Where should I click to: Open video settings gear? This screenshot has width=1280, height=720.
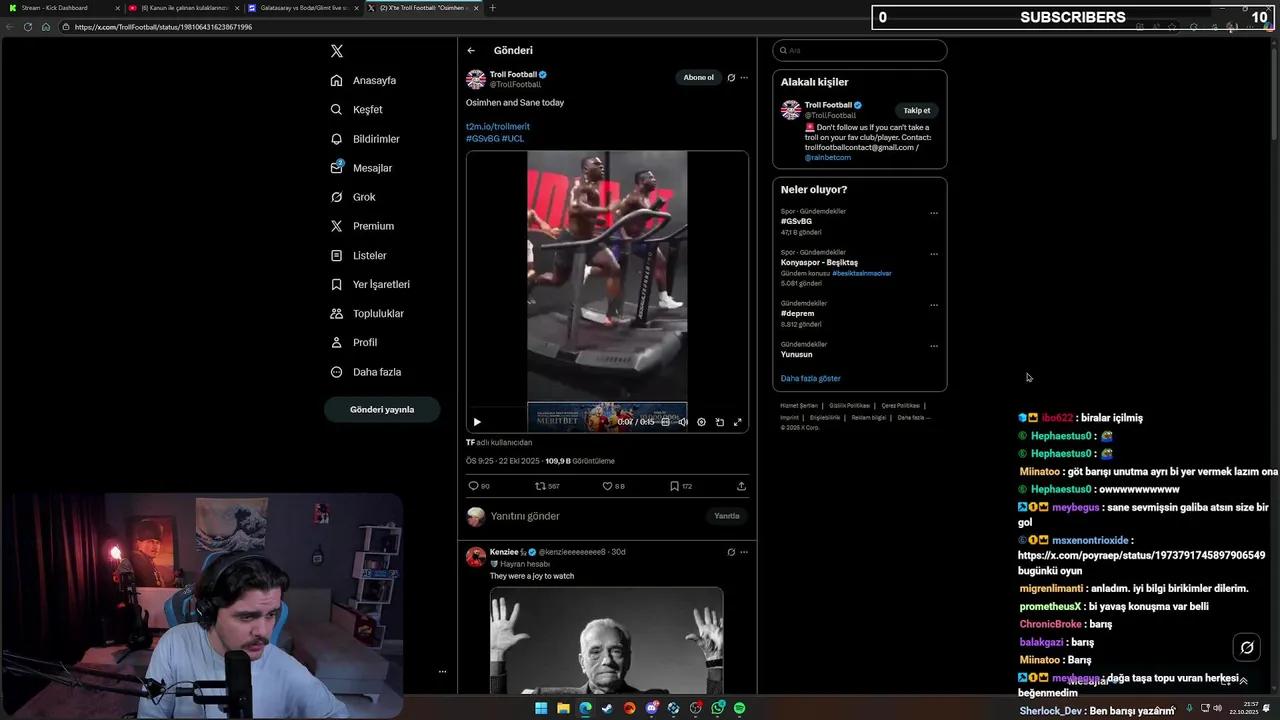click(701, 422)
